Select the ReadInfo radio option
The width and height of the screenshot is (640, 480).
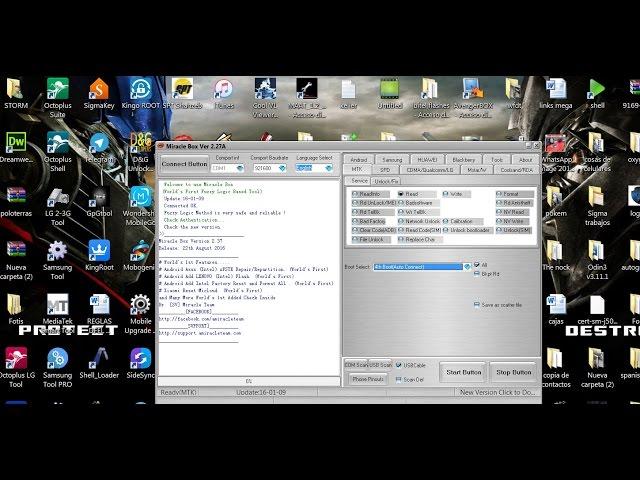(369, 194)
